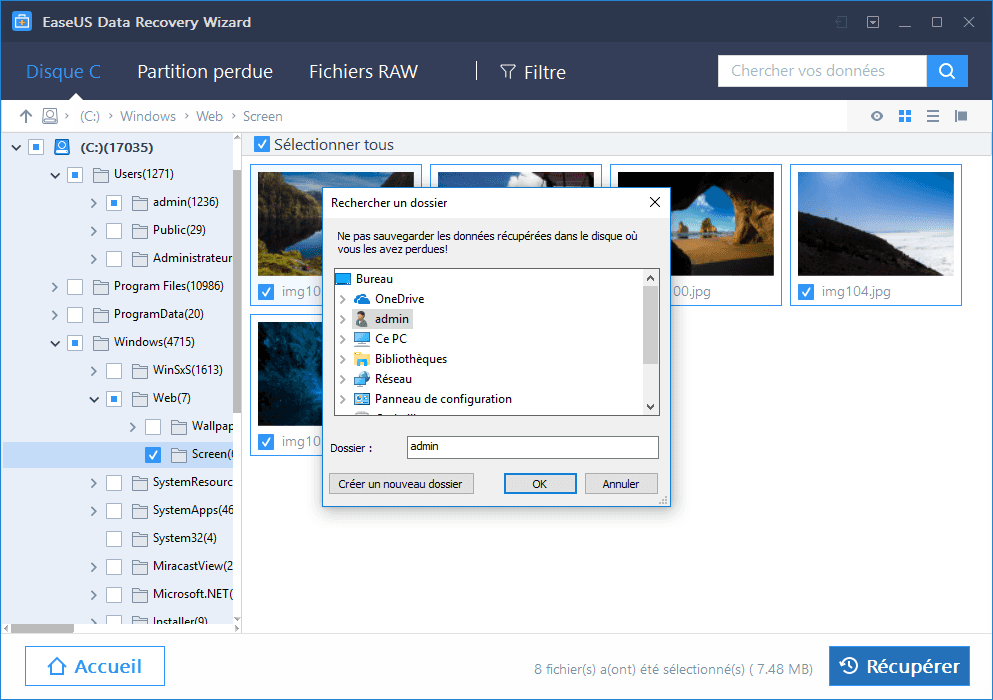Switch to details pane view
Image resolution: width=993 pixels, height=700 pixels.
(961, 116)
